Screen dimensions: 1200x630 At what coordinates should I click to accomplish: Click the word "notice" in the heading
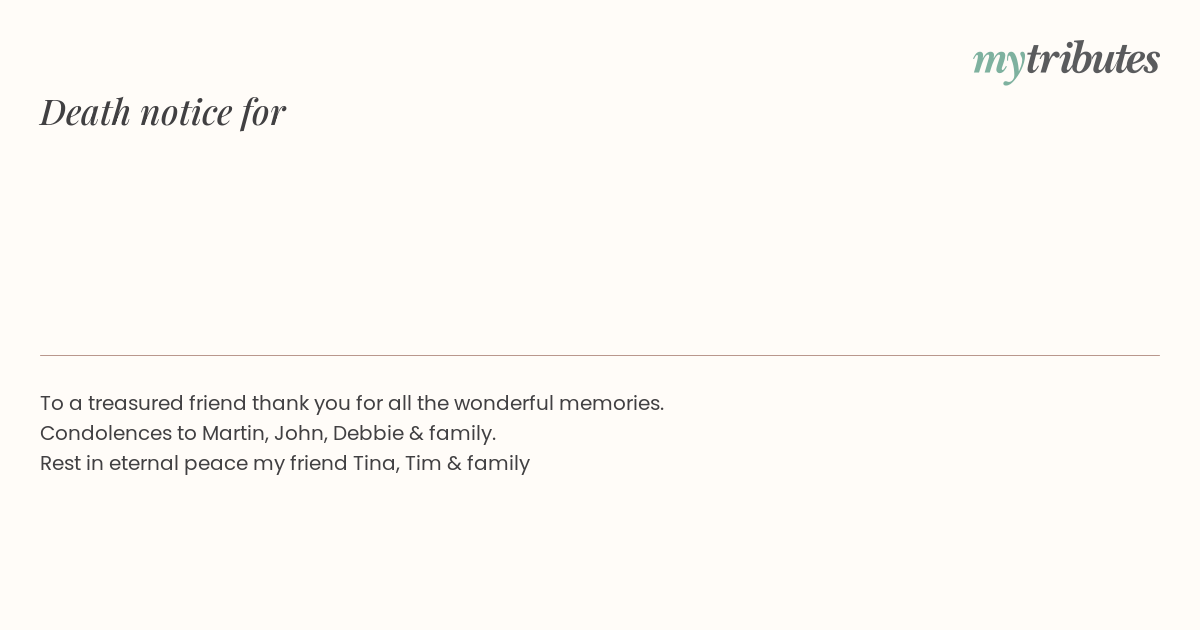pos(187,113)
